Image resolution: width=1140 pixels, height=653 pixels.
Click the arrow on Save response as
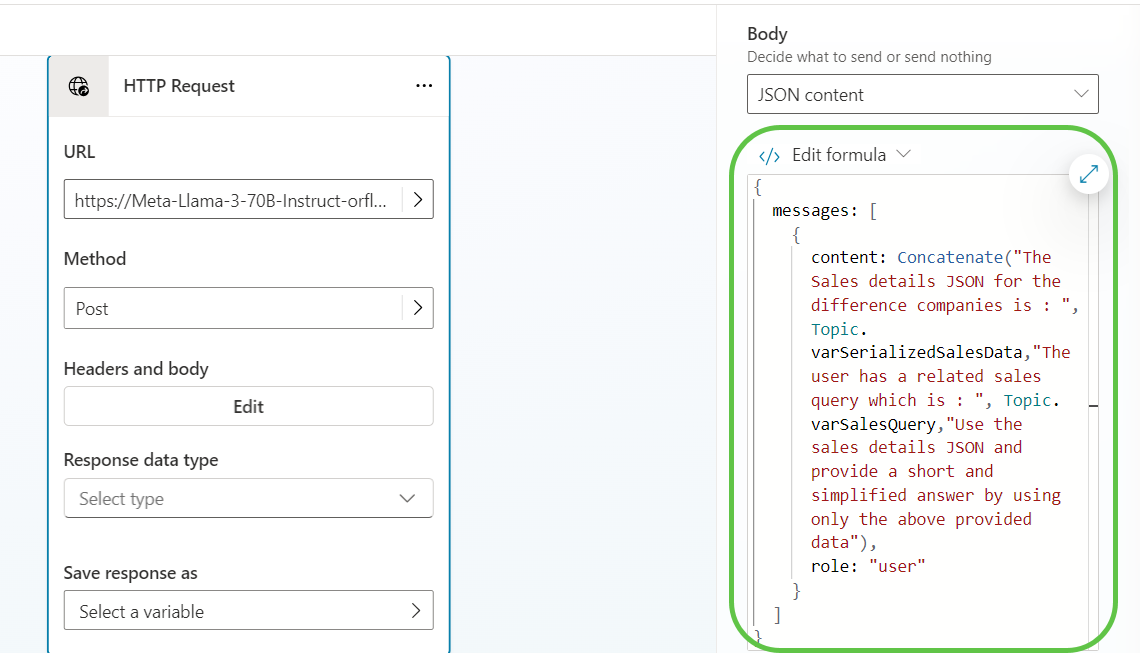[418, 610]
